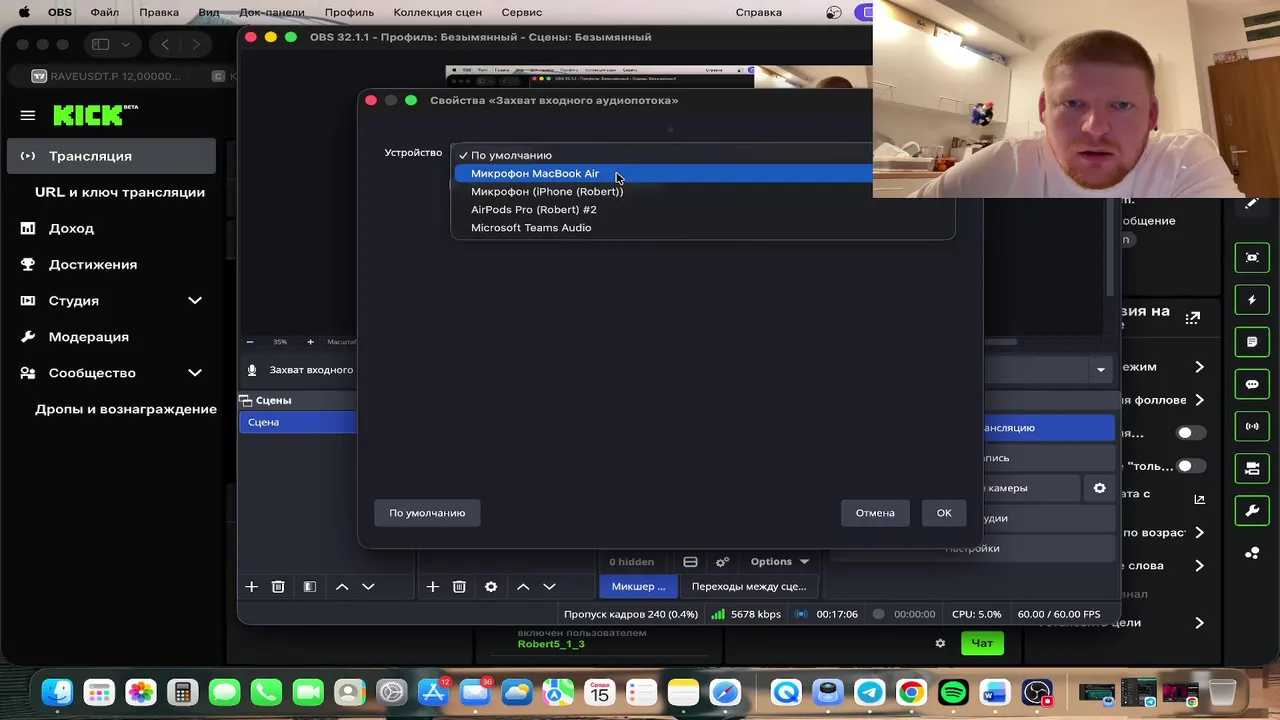Open Spotify from the Dock
Screen dimensions: 1280x720
tap(953, 692)
